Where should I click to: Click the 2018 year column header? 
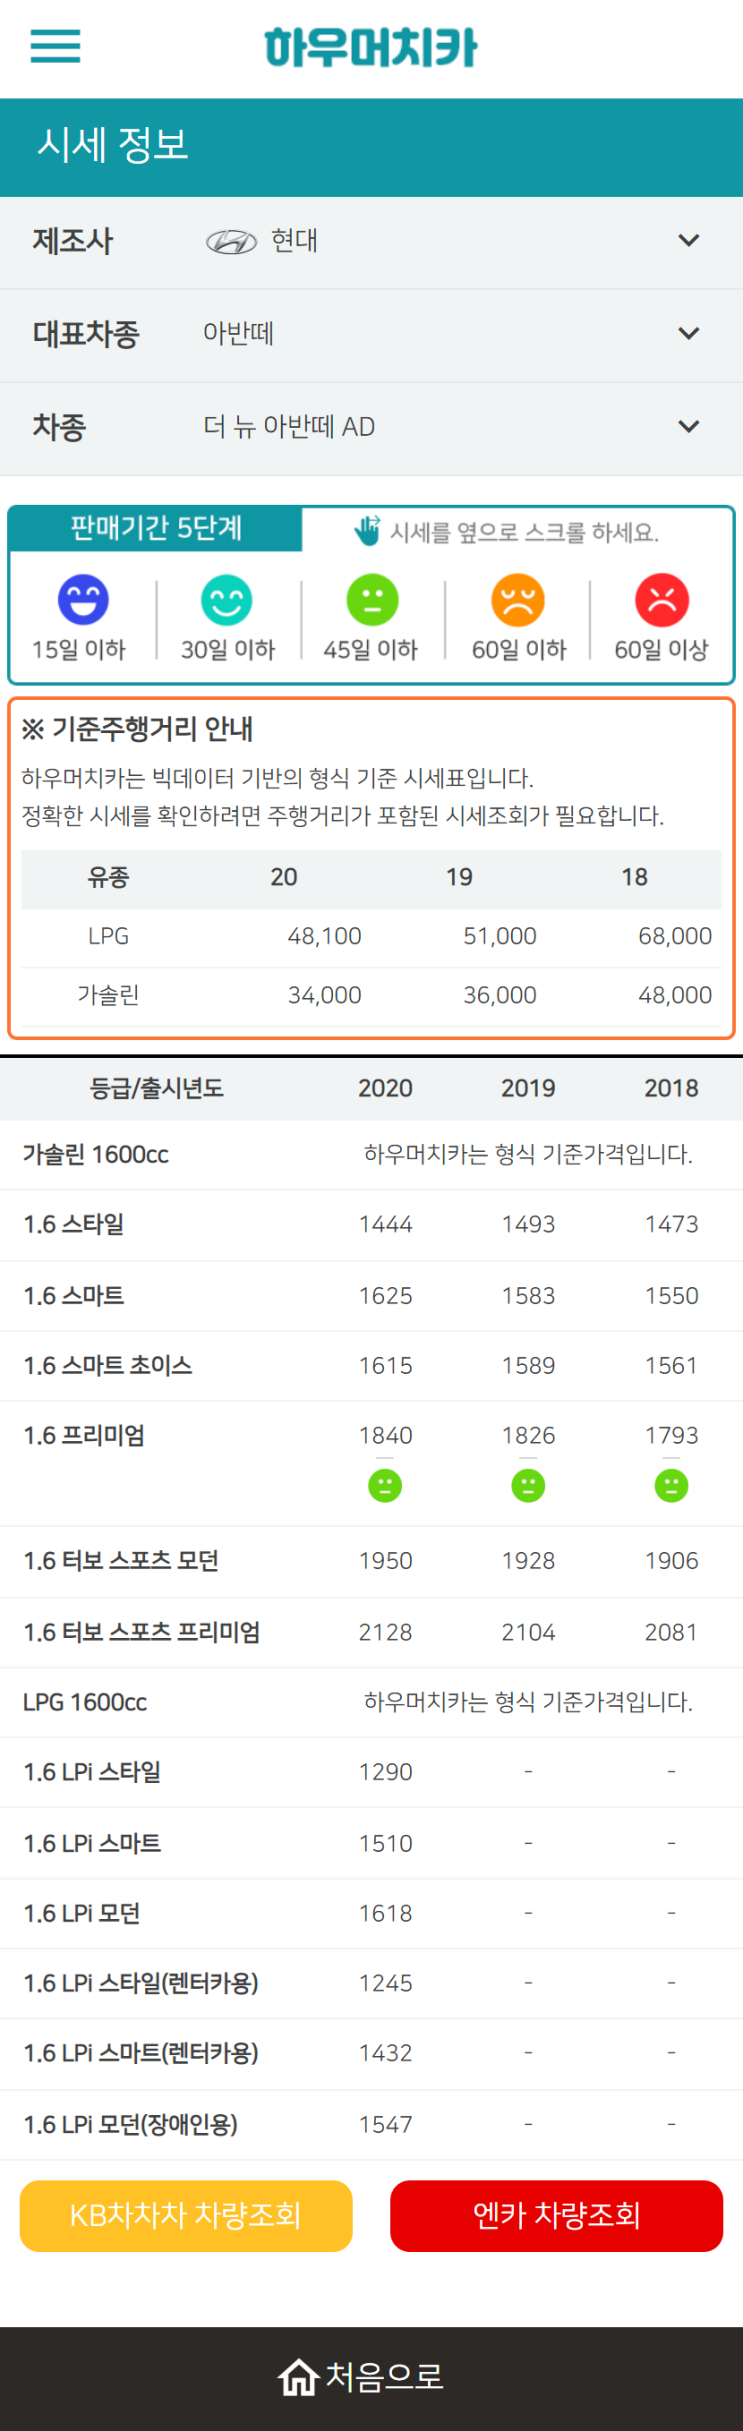point(671,1088)
